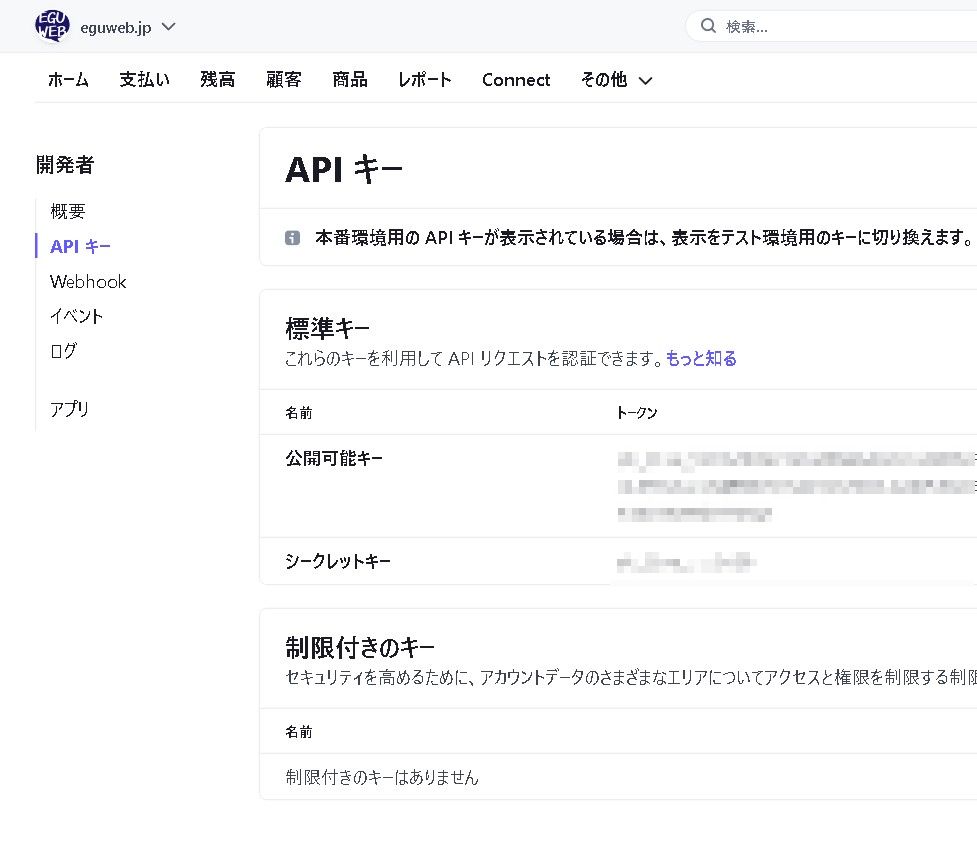
Task: View the レポート tab
Action: 424,80
